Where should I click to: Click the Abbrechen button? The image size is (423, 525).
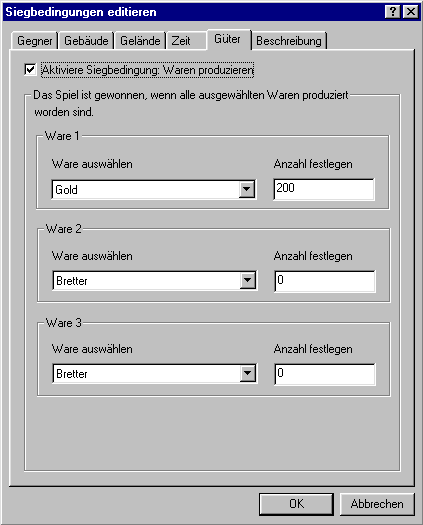click(x=377, y=504)
